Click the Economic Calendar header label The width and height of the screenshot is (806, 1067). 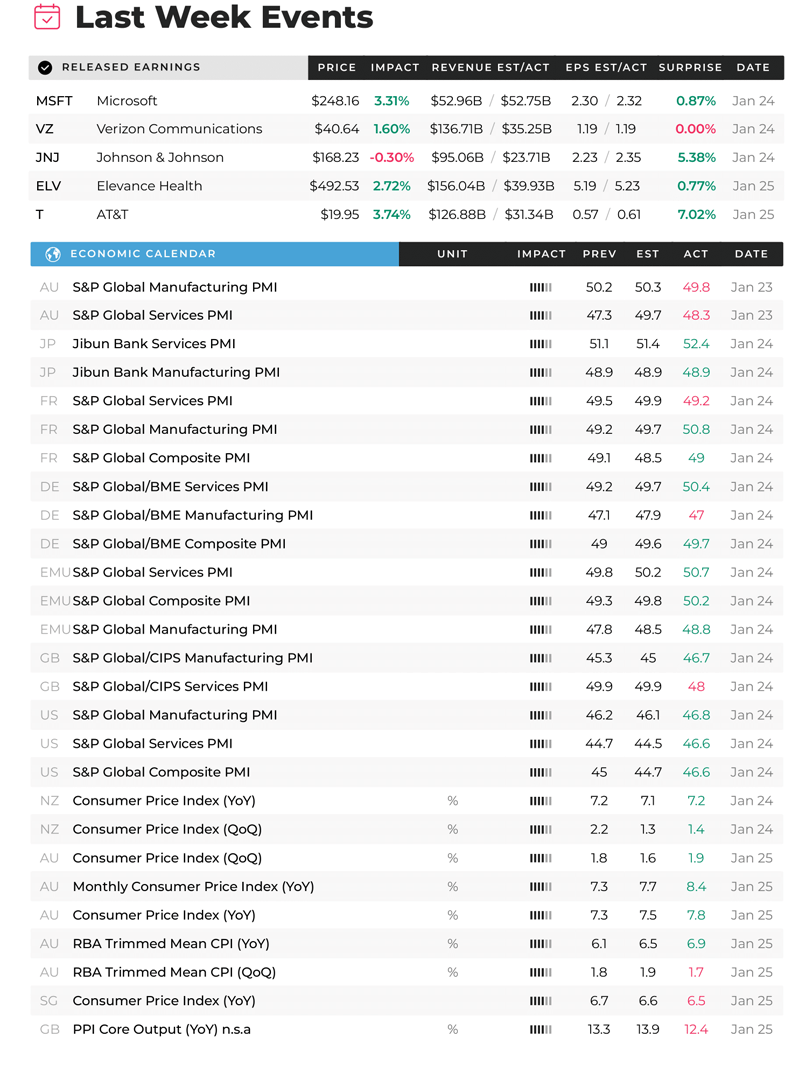143,254
